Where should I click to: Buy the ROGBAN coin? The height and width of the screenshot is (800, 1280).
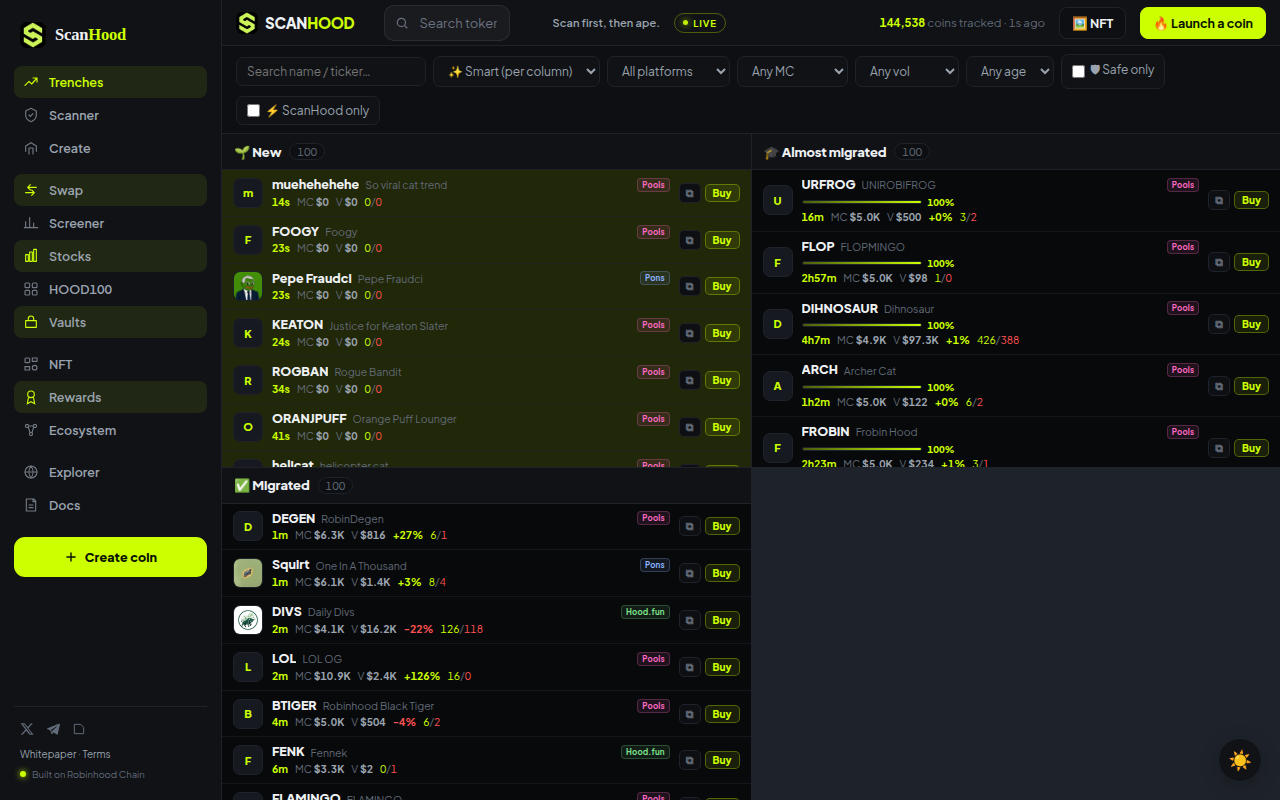tap(722, 380)
